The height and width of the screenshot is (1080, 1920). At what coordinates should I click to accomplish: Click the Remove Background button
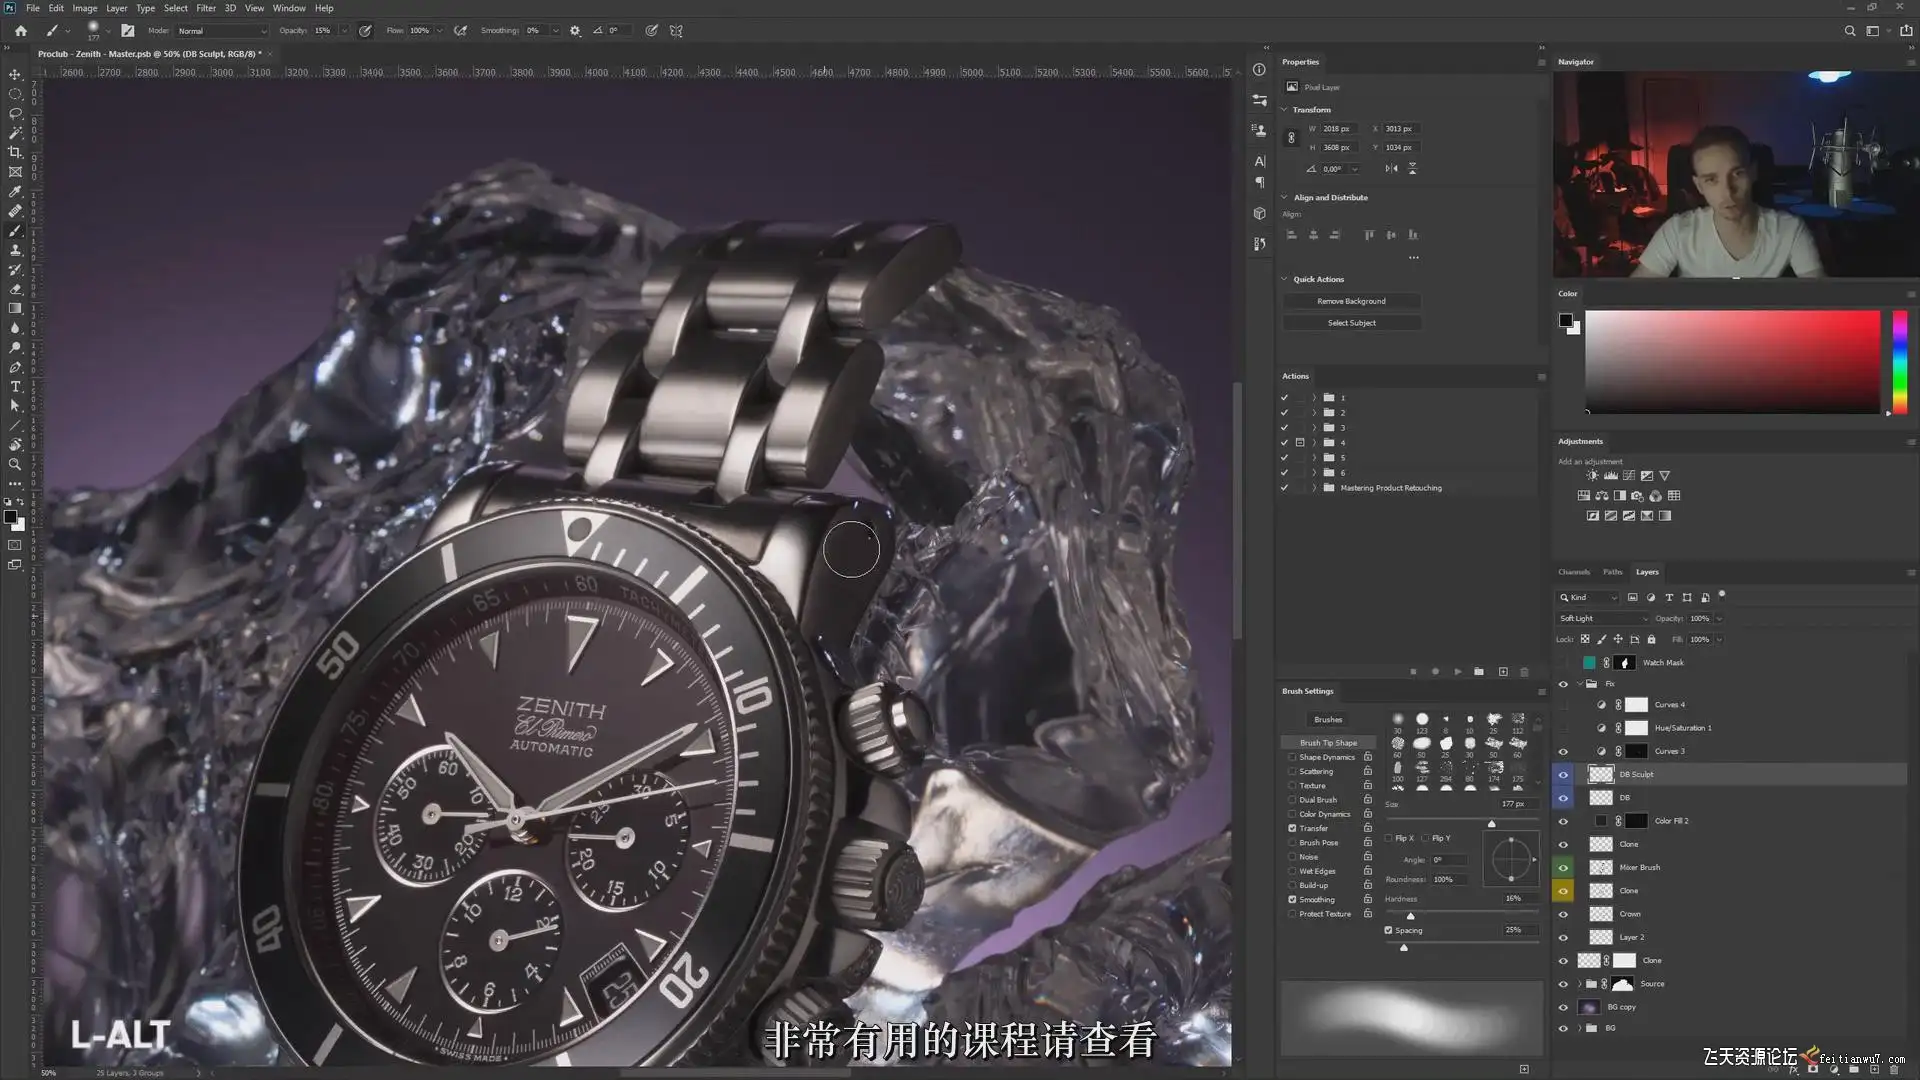(1351, 301)
